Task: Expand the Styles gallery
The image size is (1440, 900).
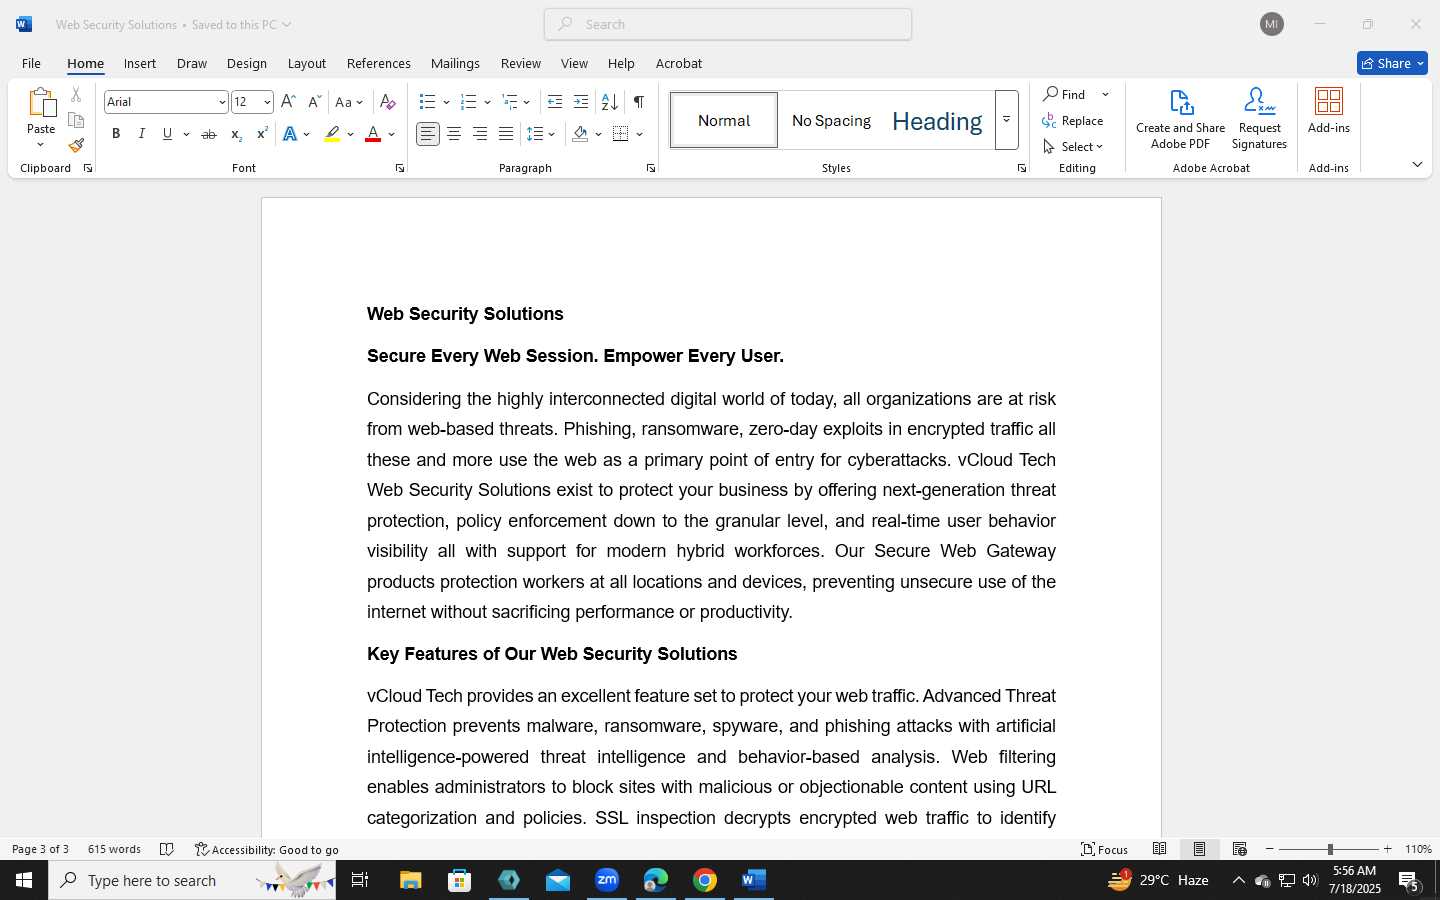Action: click(x=1007, y=120)
